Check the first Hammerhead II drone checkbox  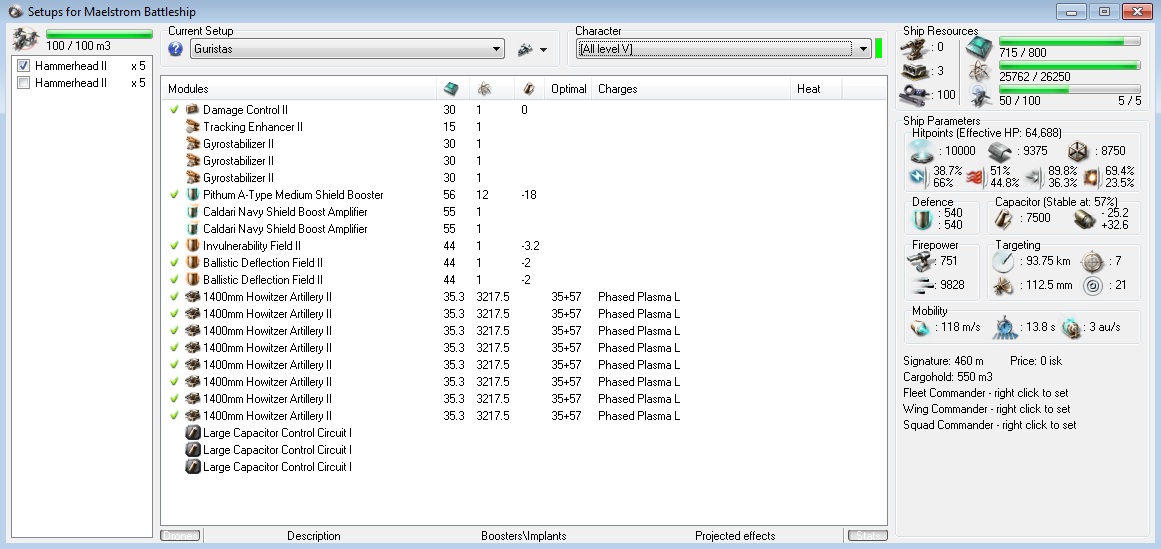click(x=23, y=66)
